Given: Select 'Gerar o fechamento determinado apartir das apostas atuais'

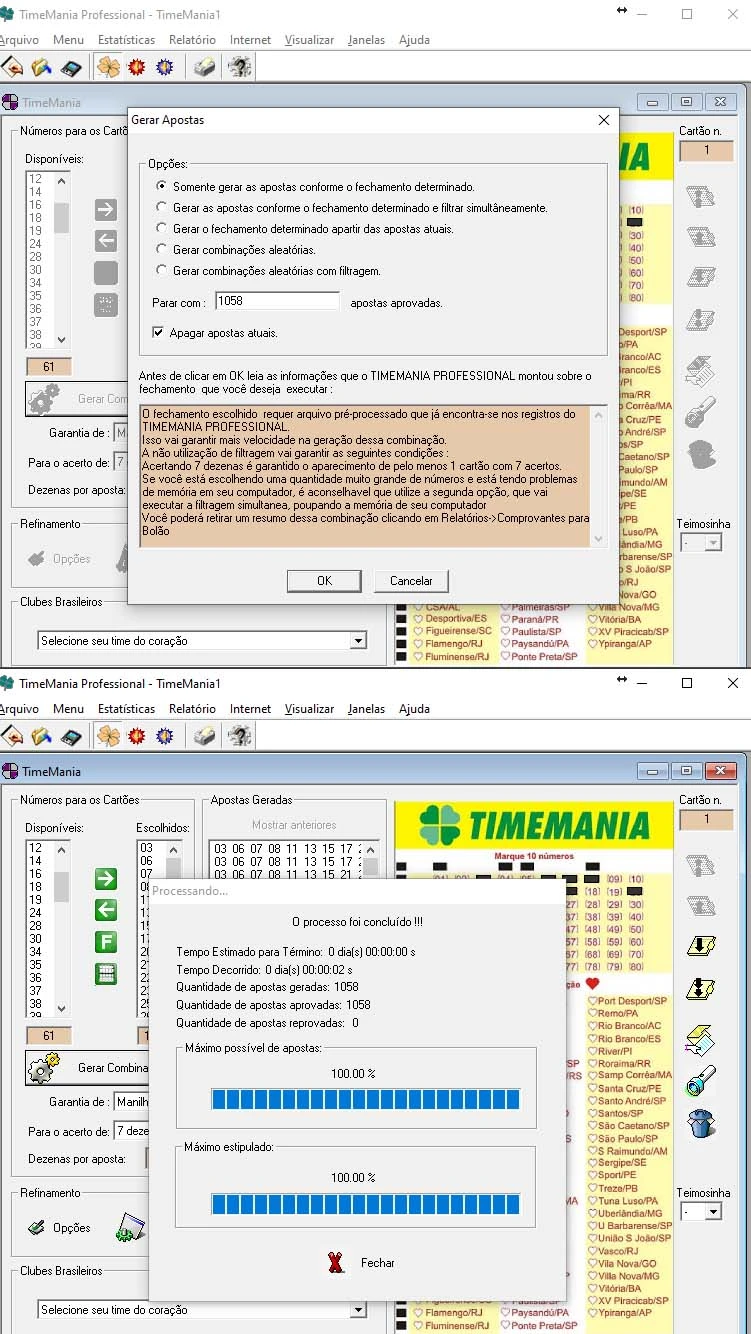Looking at the screenshot, I should [x=163, y=229].
